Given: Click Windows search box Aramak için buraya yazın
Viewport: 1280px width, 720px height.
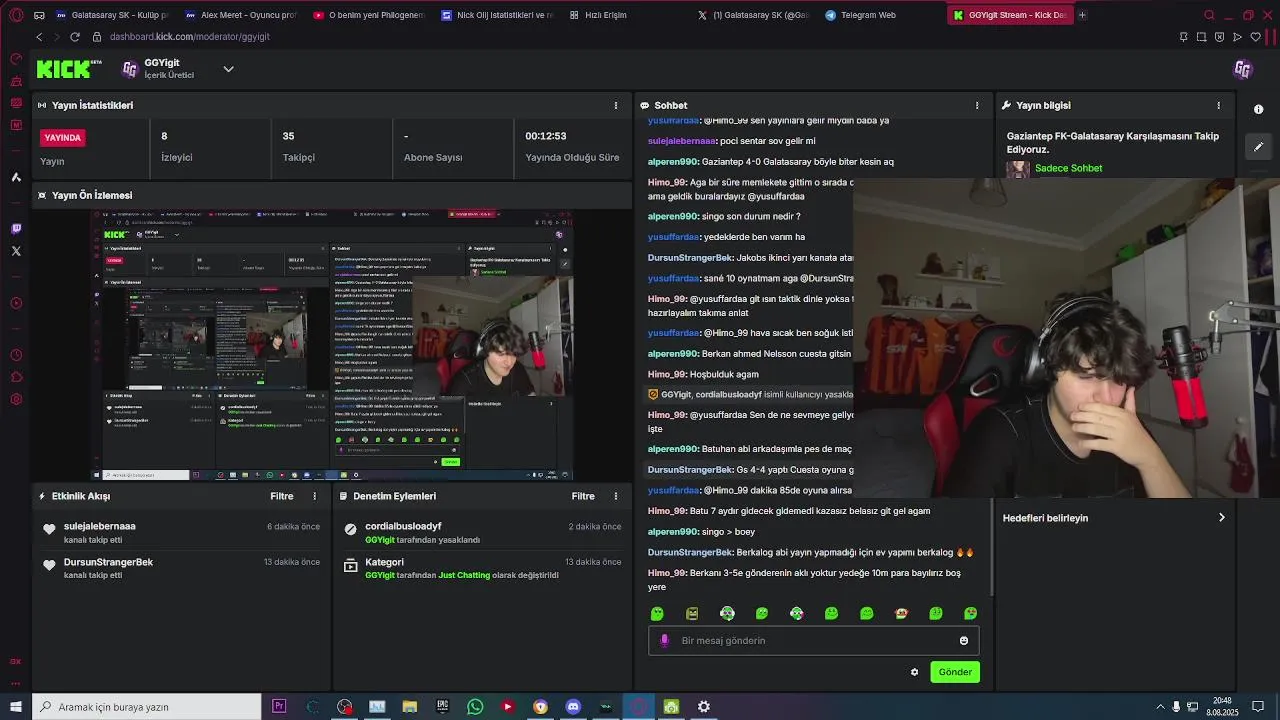Looking at the screenshot, I should coord(147,707).
